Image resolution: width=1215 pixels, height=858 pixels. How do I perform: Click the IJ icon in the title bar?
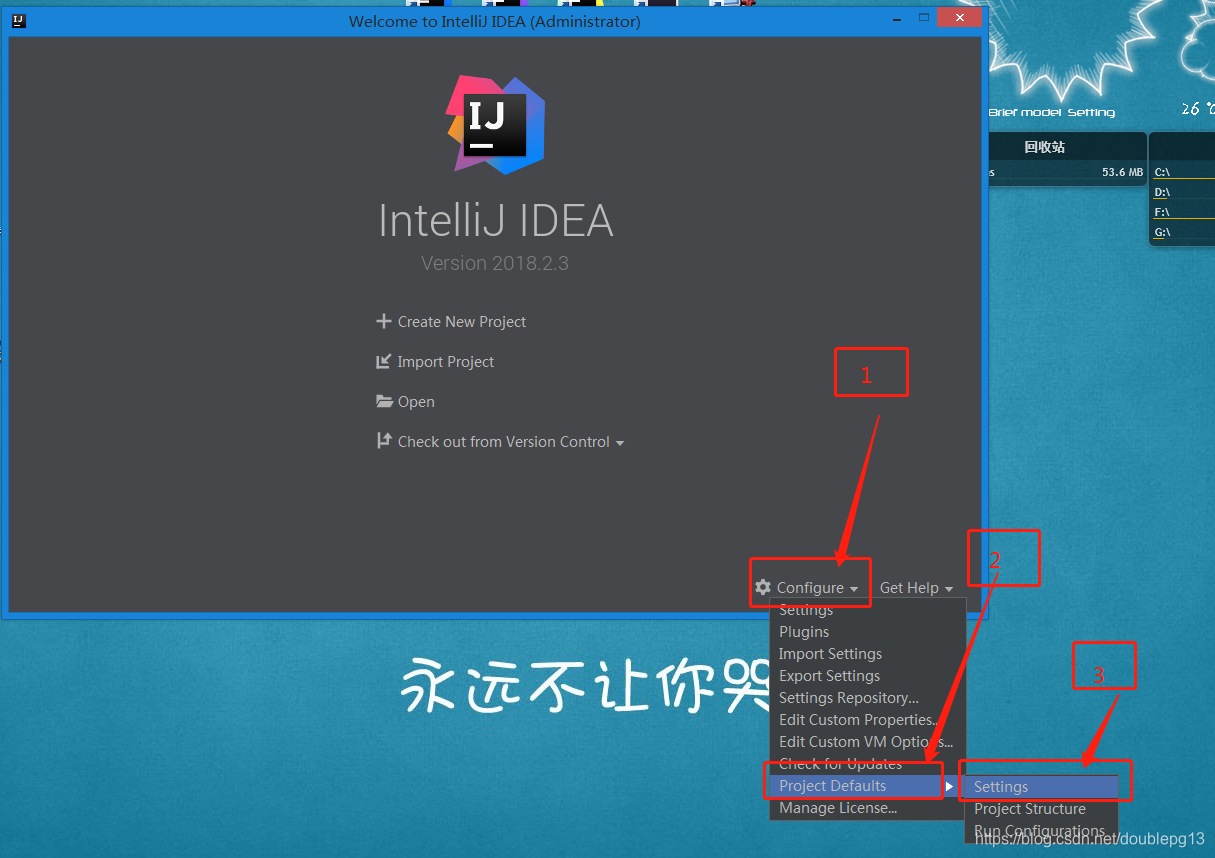18,20
